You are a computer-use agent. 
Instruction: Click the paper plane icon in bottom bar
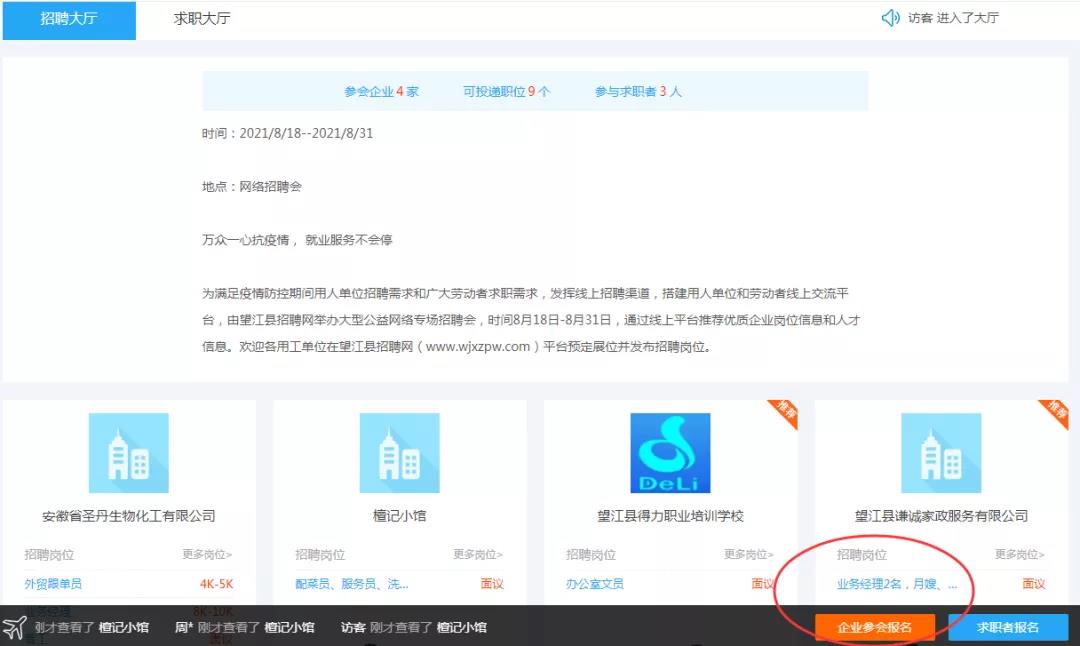(x=14, y=627)
